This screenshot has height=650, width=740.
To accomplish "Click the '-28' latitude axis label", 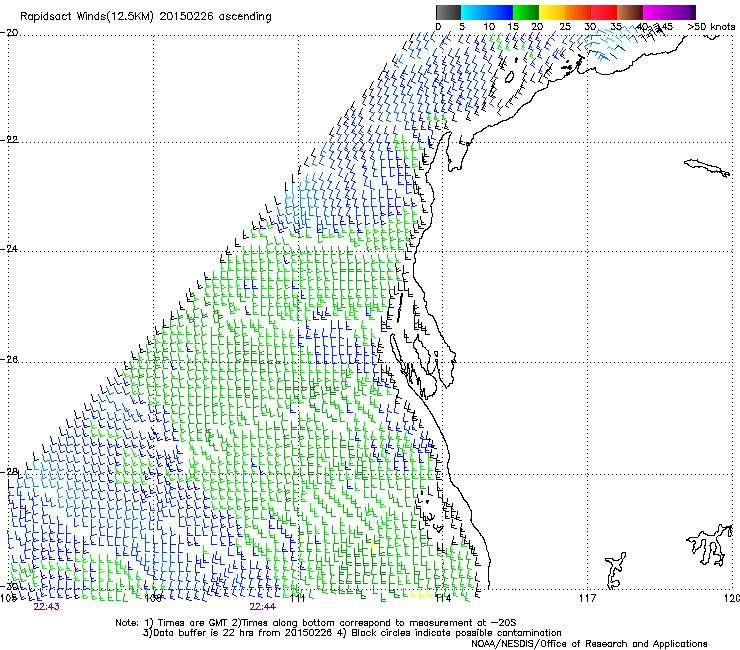I will [9, 471].
